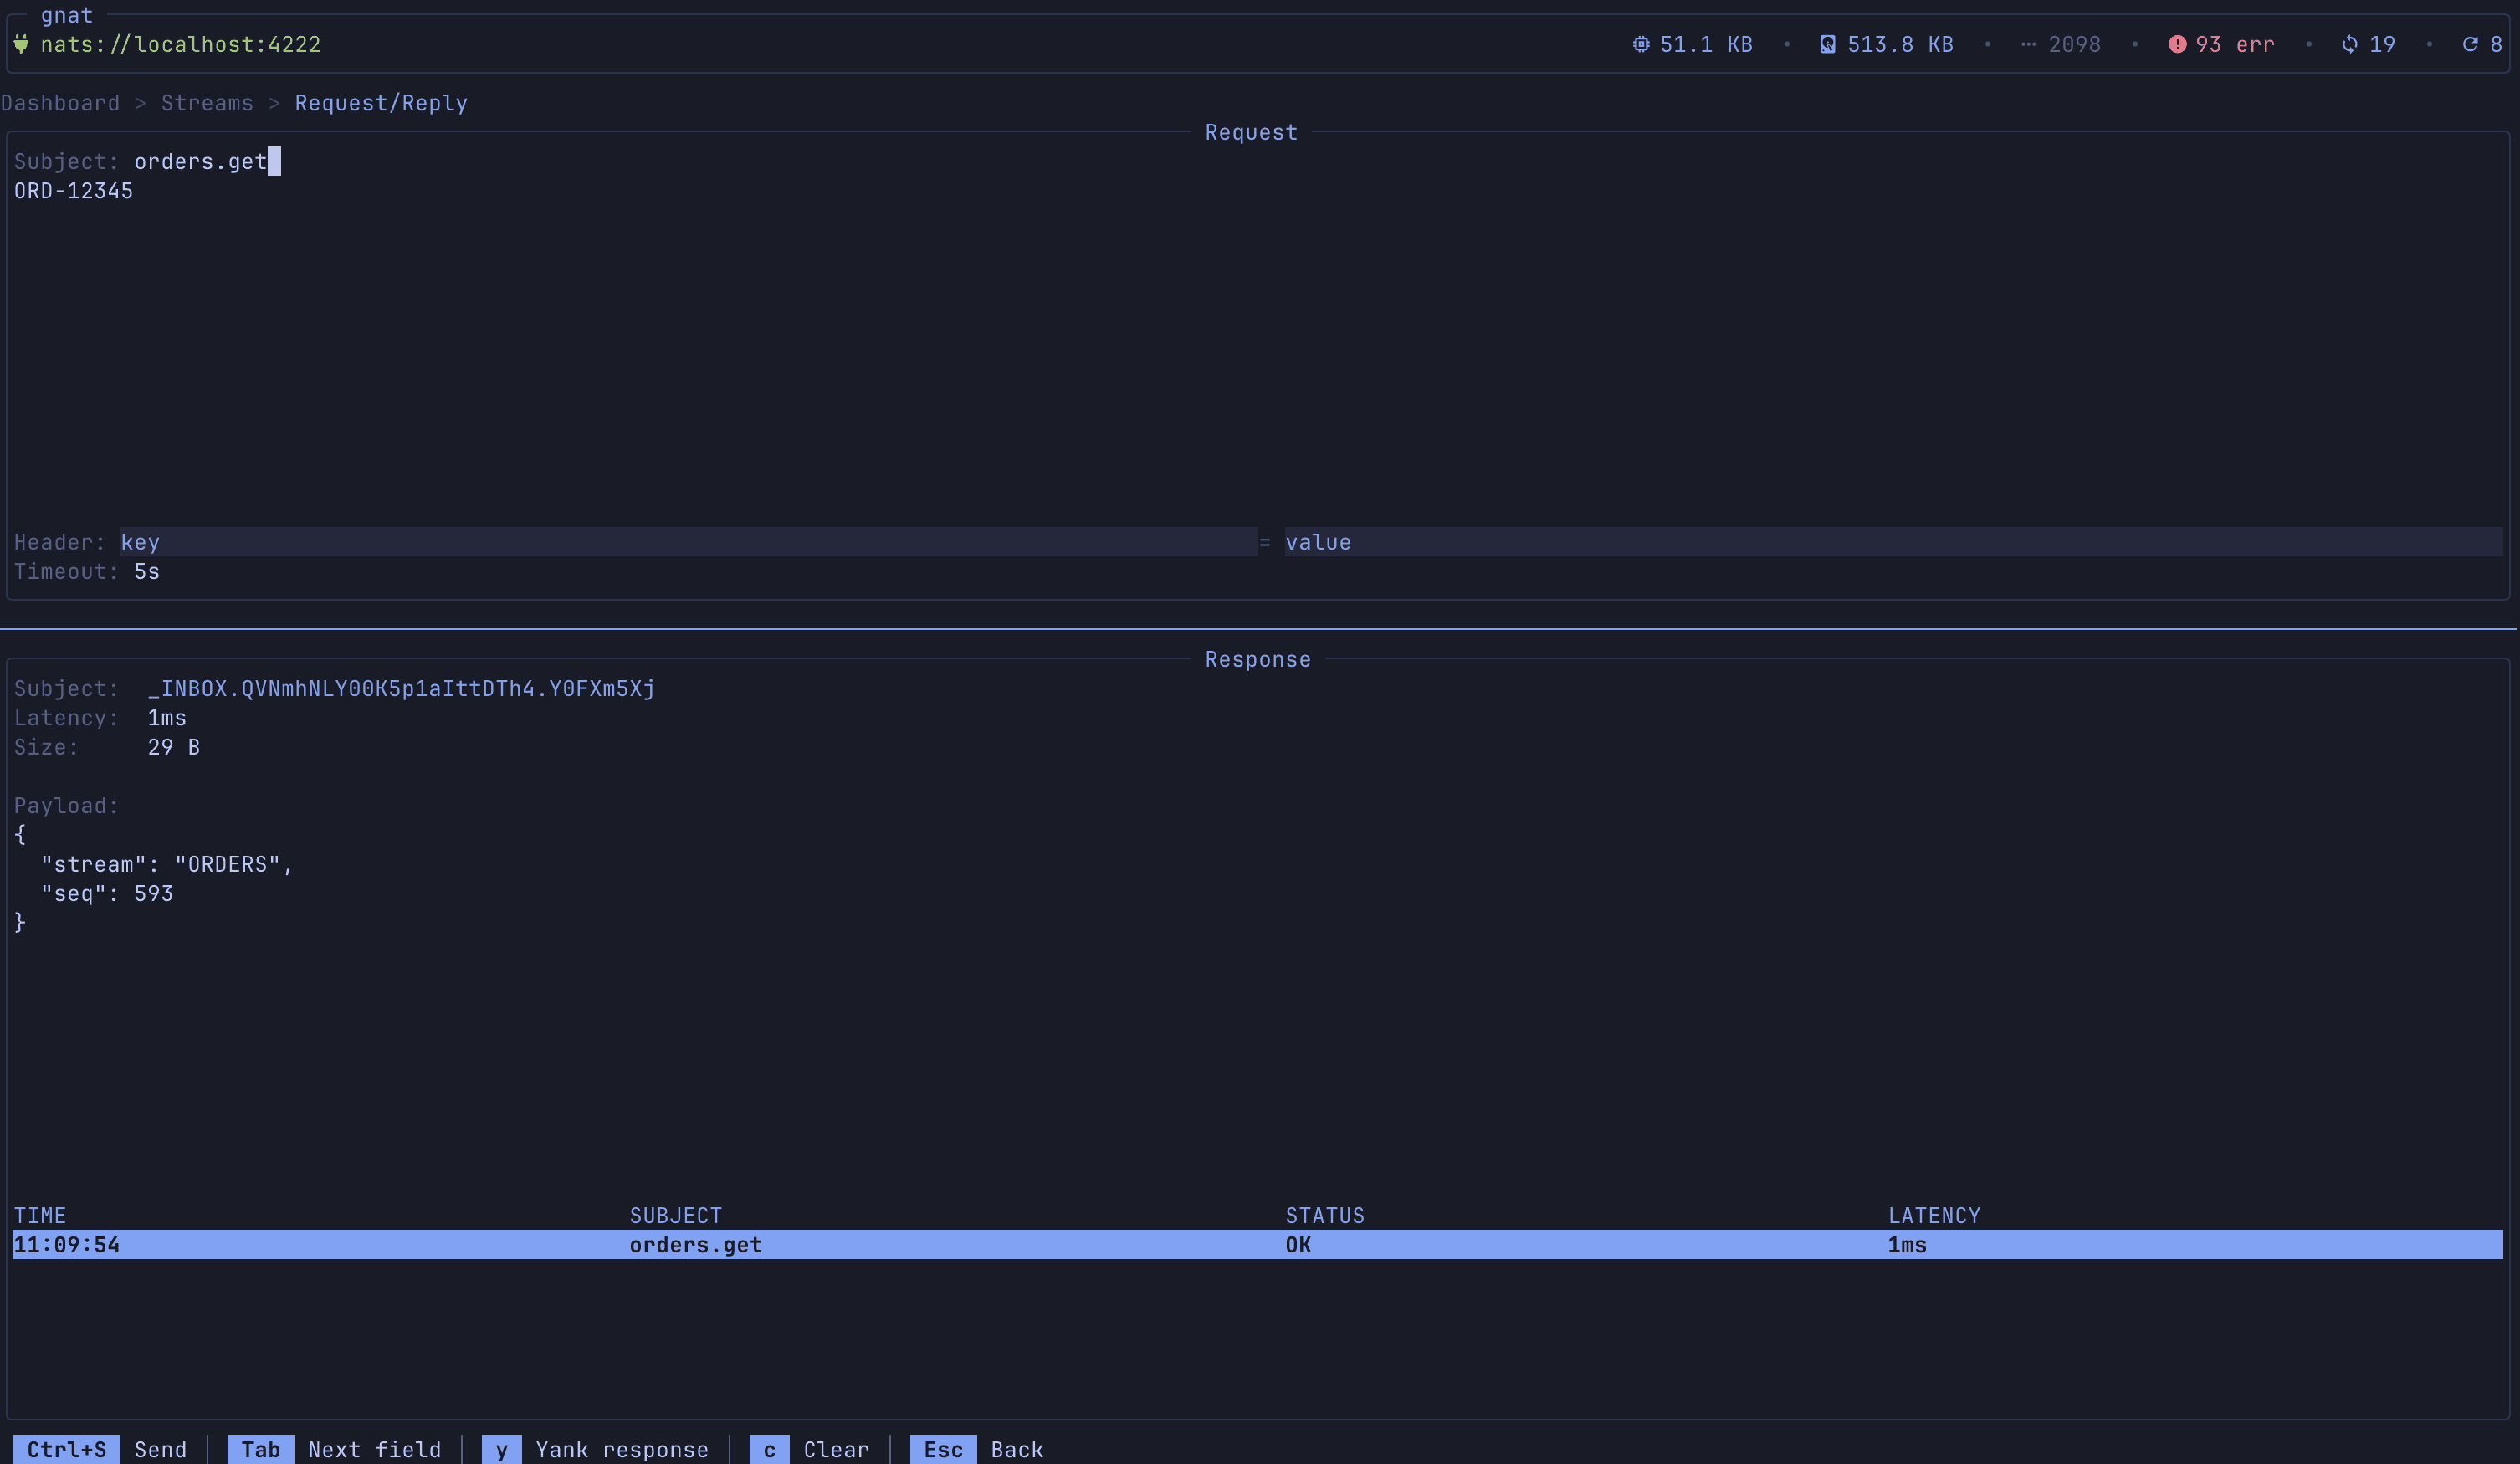Focus the request Subject field orders.get
This screenshot has height=1464, width=2520.
tap(200, 162)
